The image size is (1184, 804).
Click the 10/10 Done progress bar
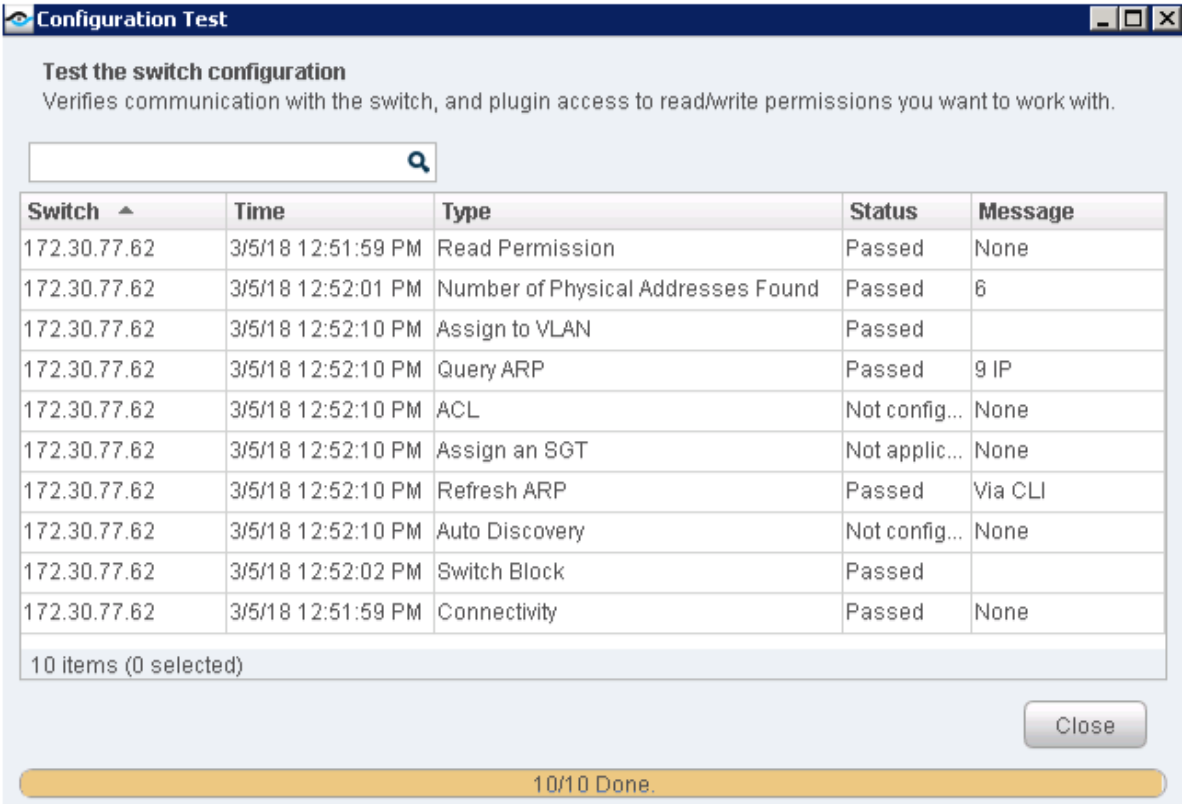592,784
